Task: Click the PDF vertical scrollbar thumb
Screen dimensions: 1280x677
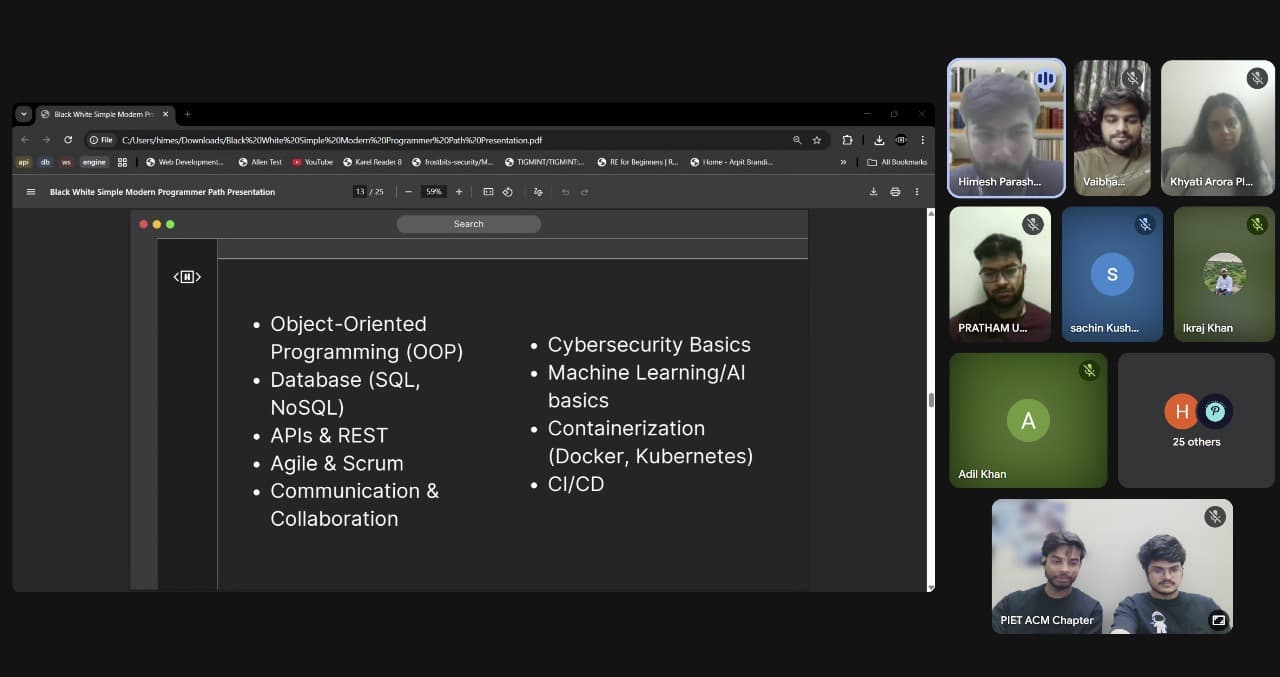Action: click(932, 400)
